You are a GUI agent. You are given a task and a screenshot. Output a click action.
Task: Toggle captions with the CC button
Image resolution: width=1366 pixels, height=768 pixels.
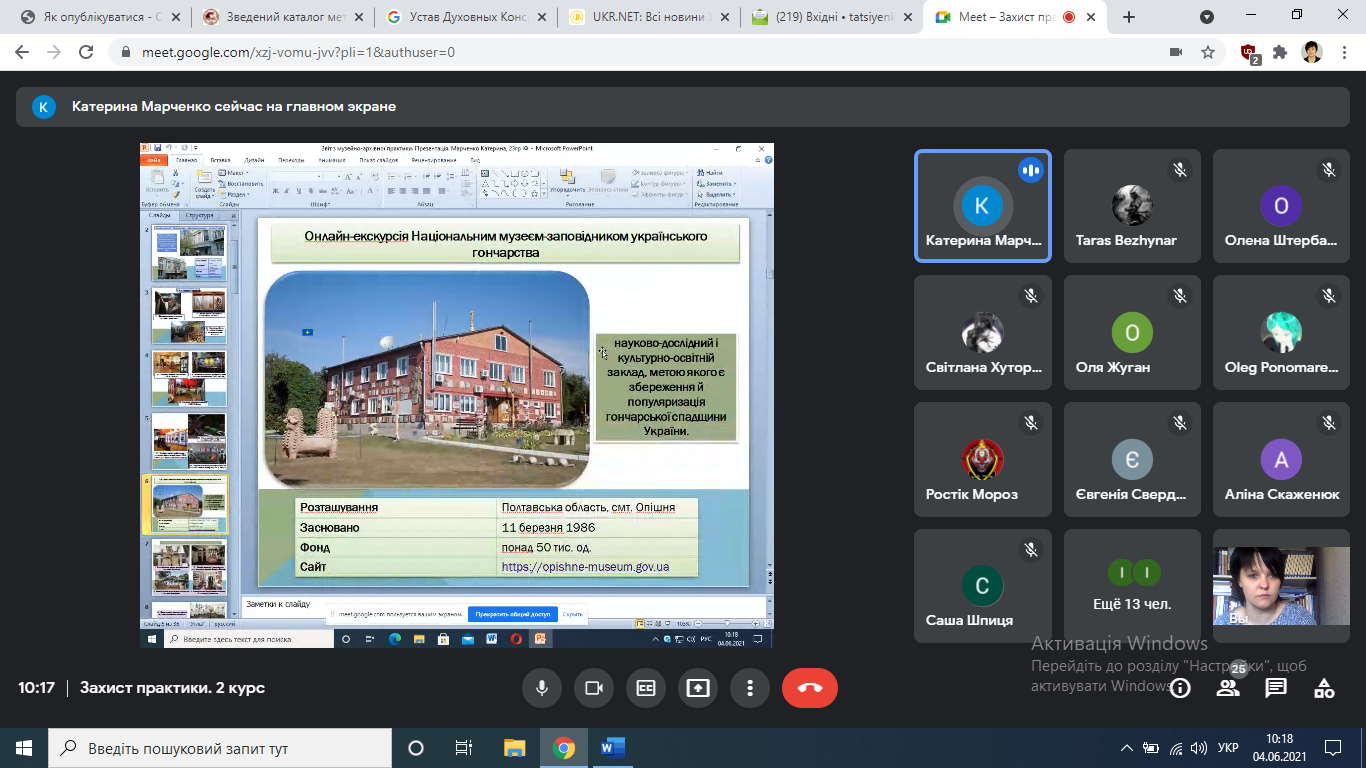645,688
